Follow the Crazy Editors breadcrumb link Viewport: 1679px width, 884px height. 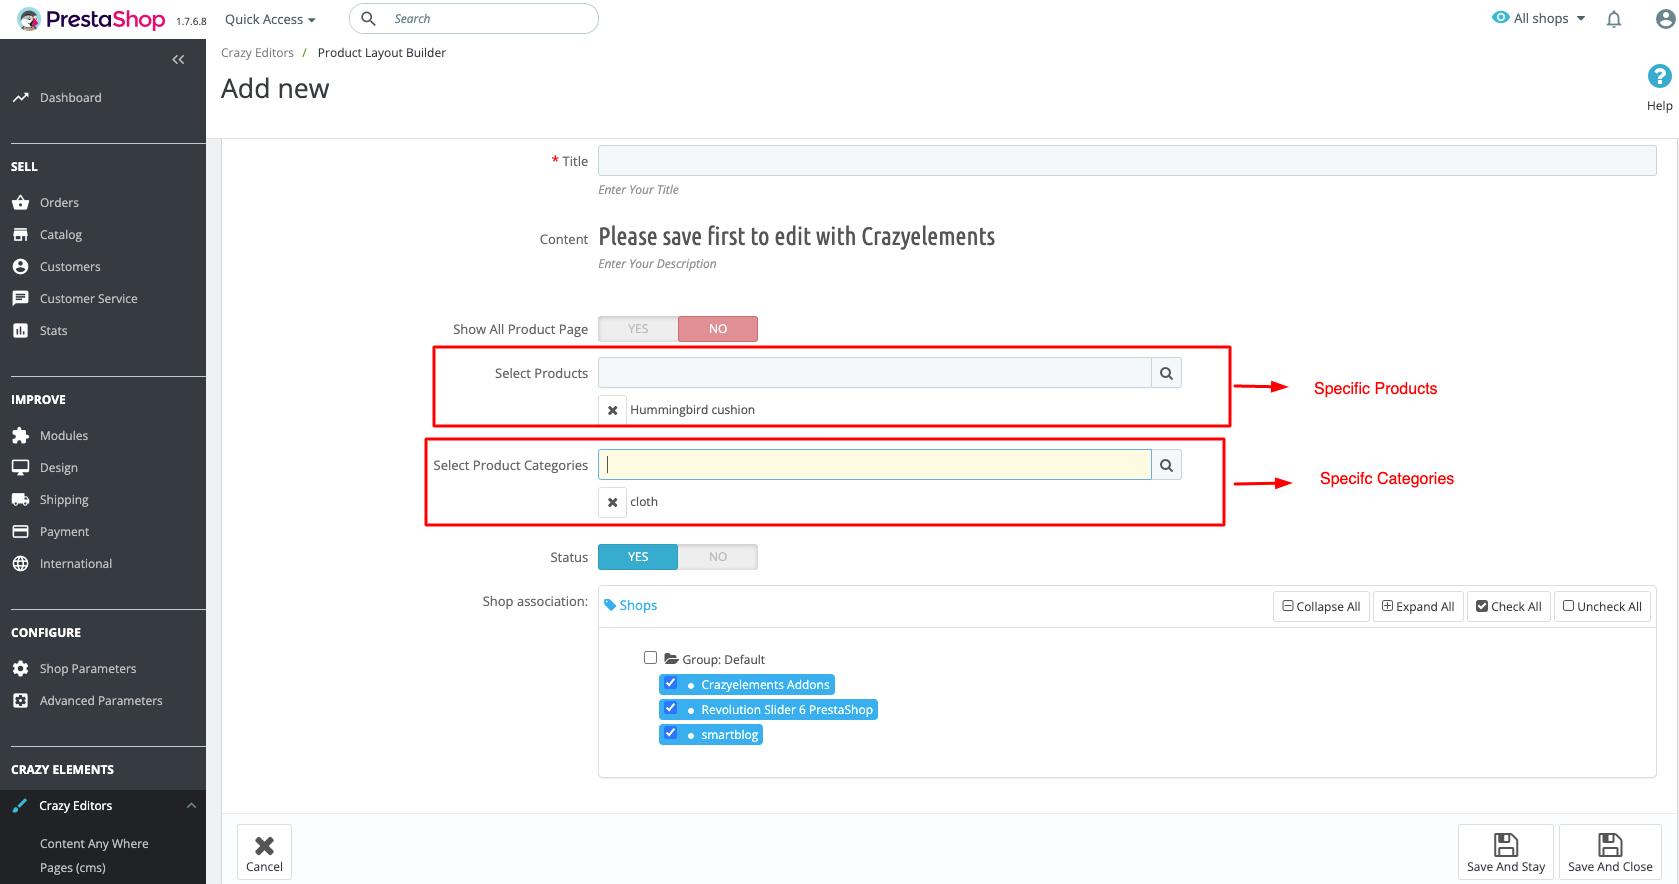[x=257, y=53]
